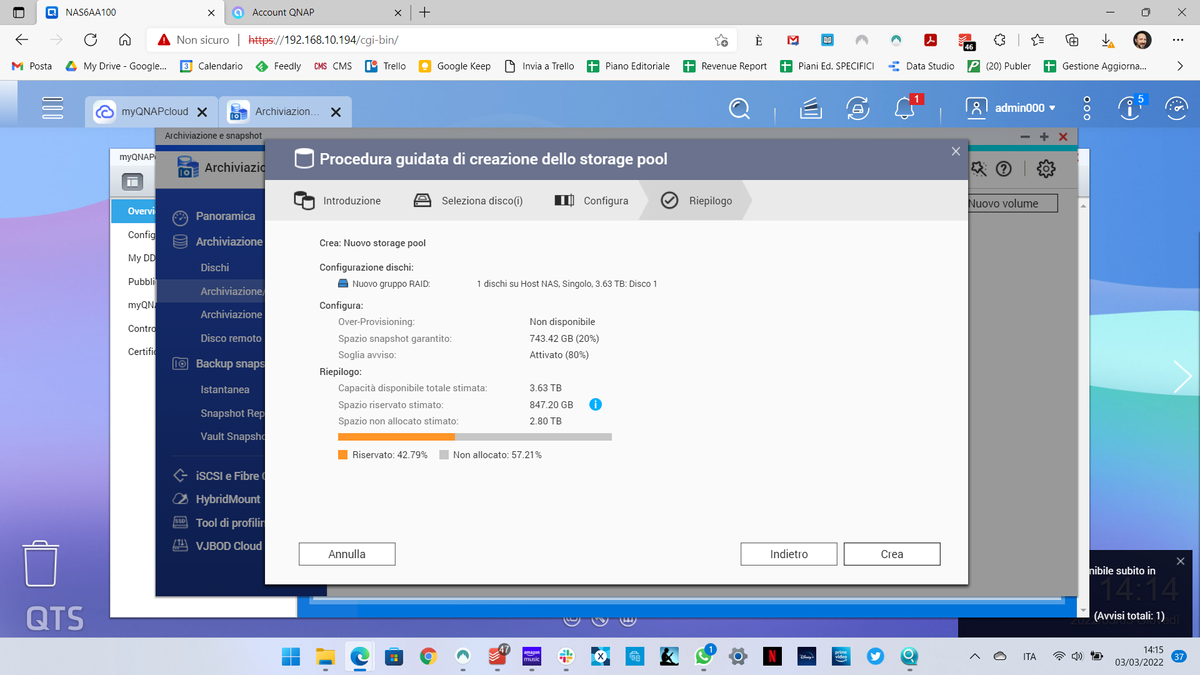Go to the Seleziona disco(i) wizard step
The image size is (1200, 675).
point(468,201)
